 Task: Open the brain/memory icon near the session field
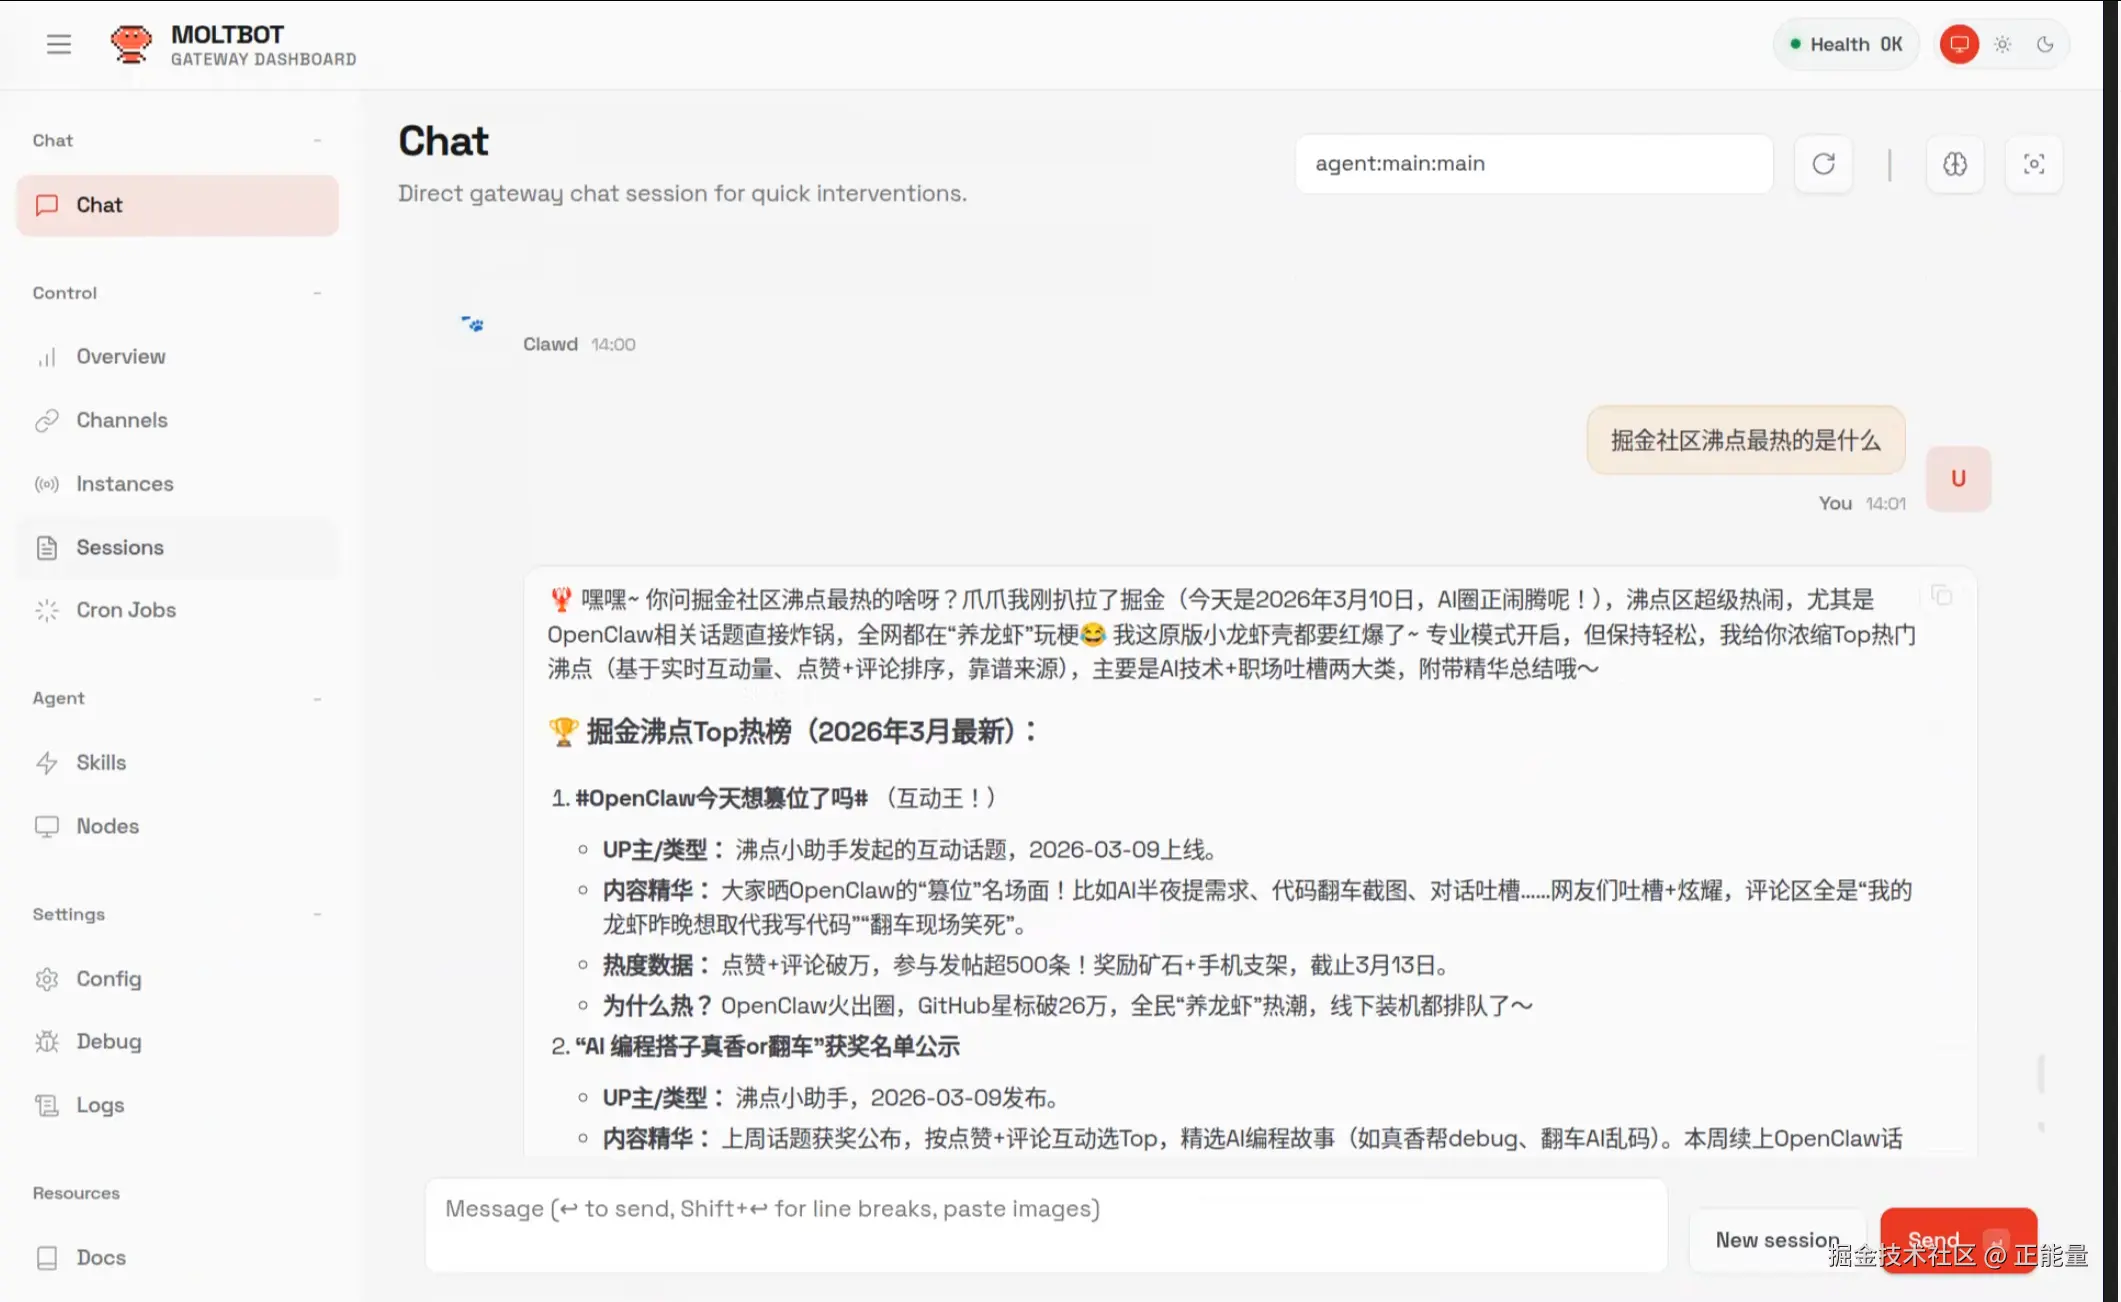pyautogui.click(x=1955, y=163)
